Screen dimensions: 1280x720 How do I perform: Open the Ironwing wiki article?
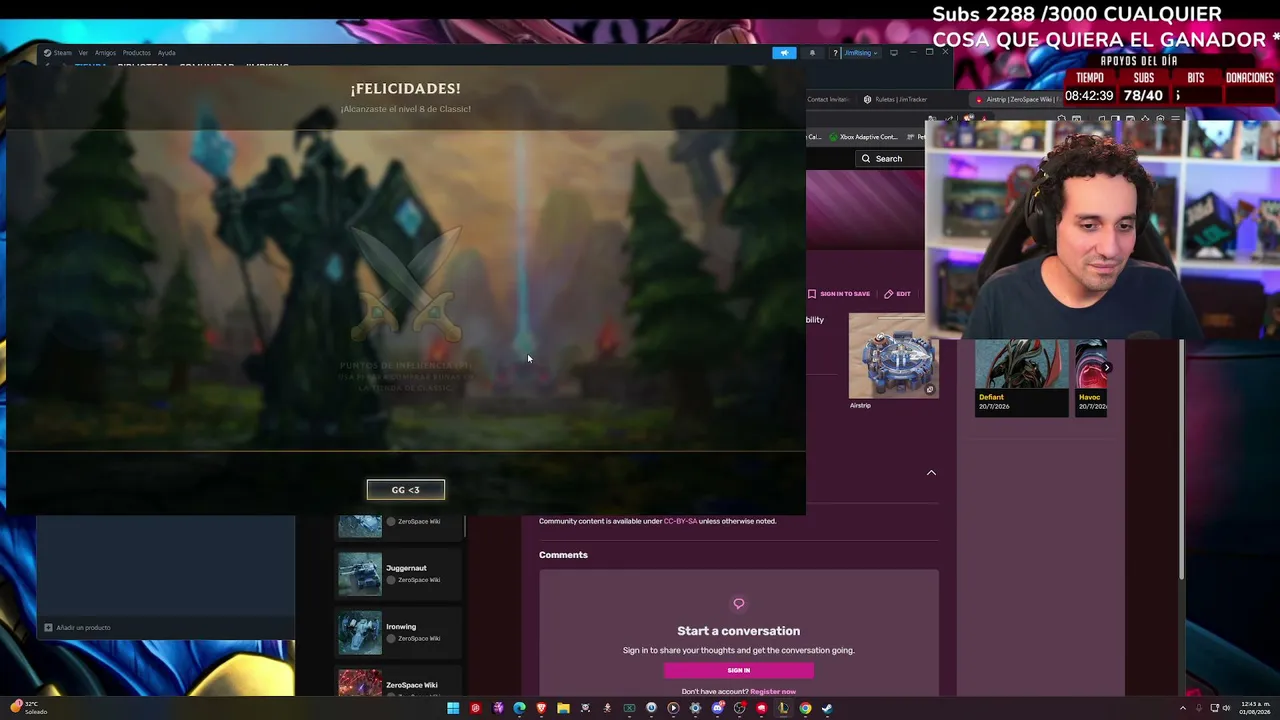pos(401,627)
